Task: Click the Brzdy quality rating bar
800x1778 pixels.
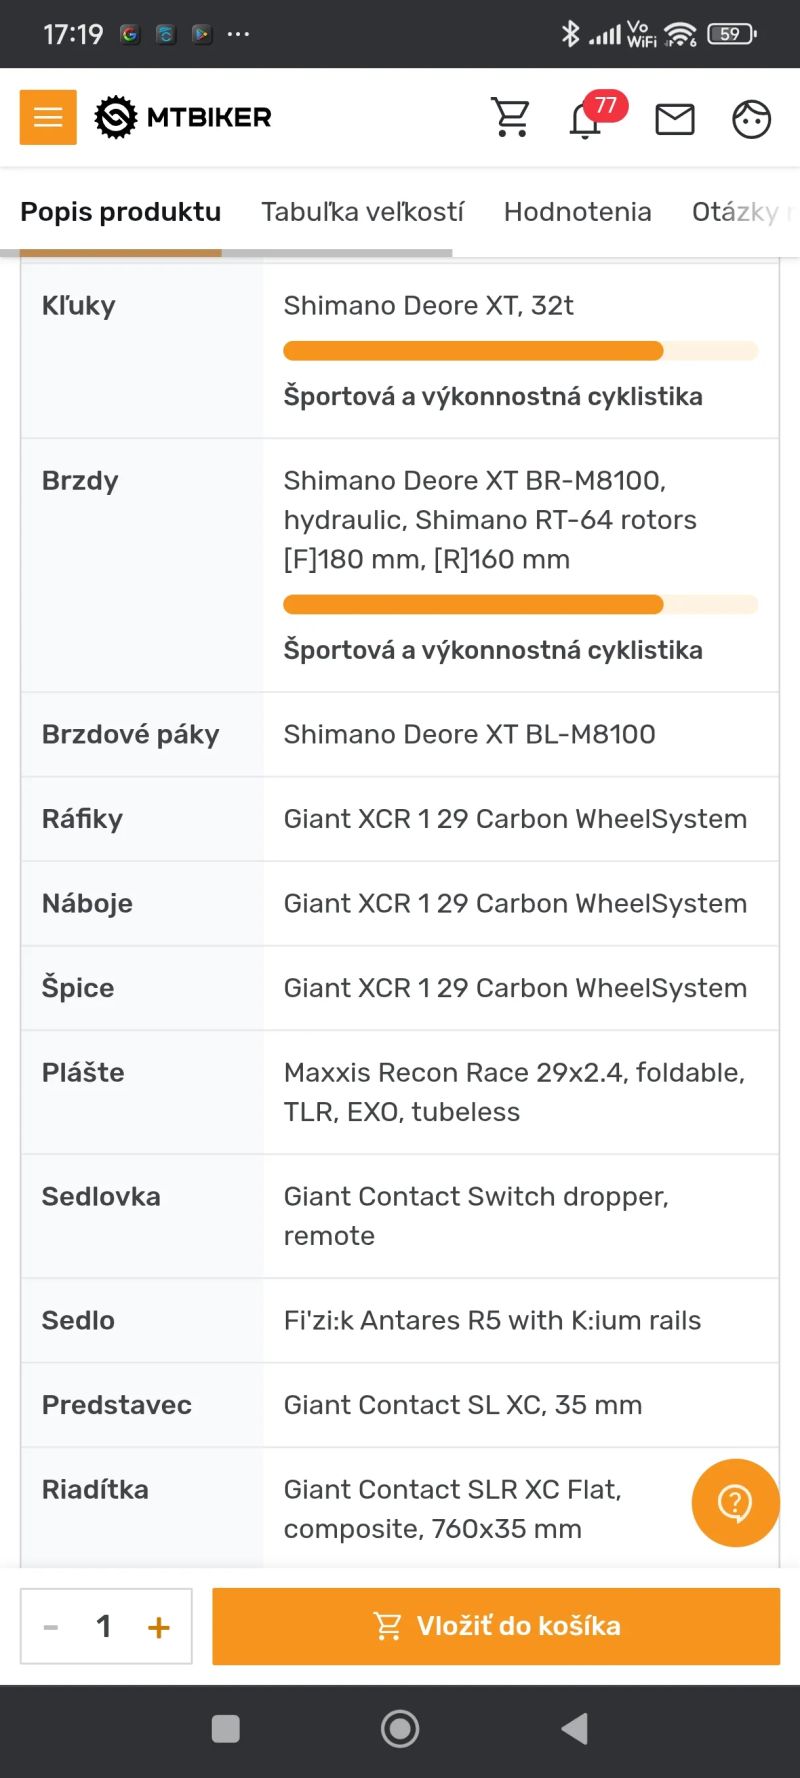Action: tap(520, 604)
